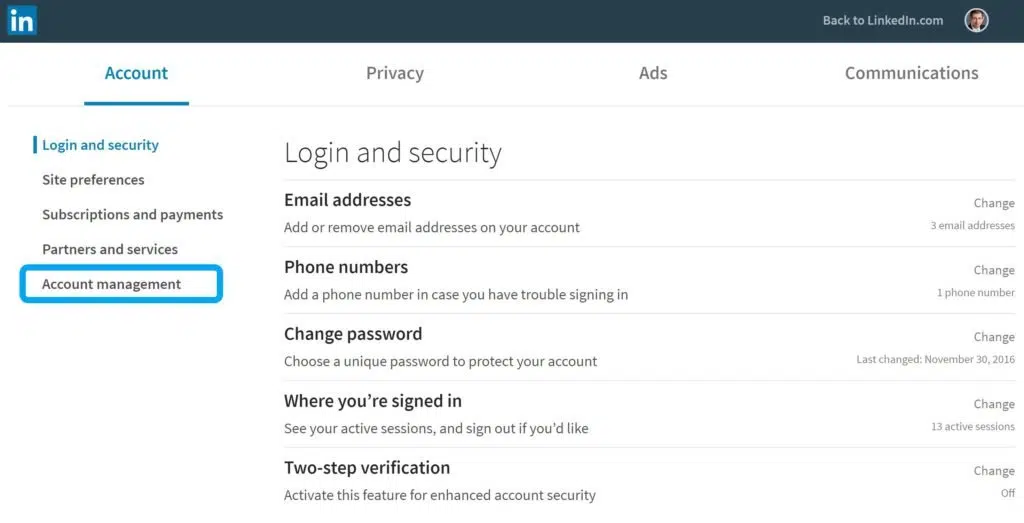Click the Two-step verification heading
This screenshot has width=1024, height=523.
[x=367, y=468]
